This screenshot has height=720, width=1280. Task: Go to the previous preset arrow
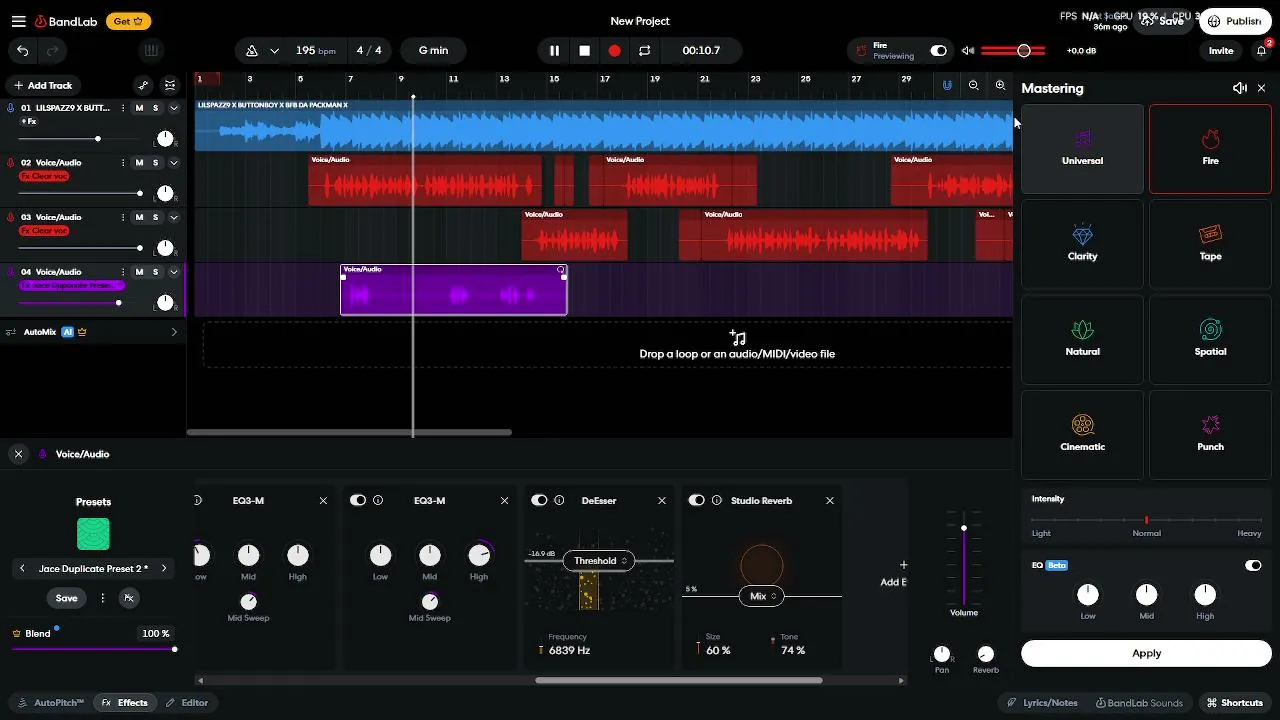(22, 568)
